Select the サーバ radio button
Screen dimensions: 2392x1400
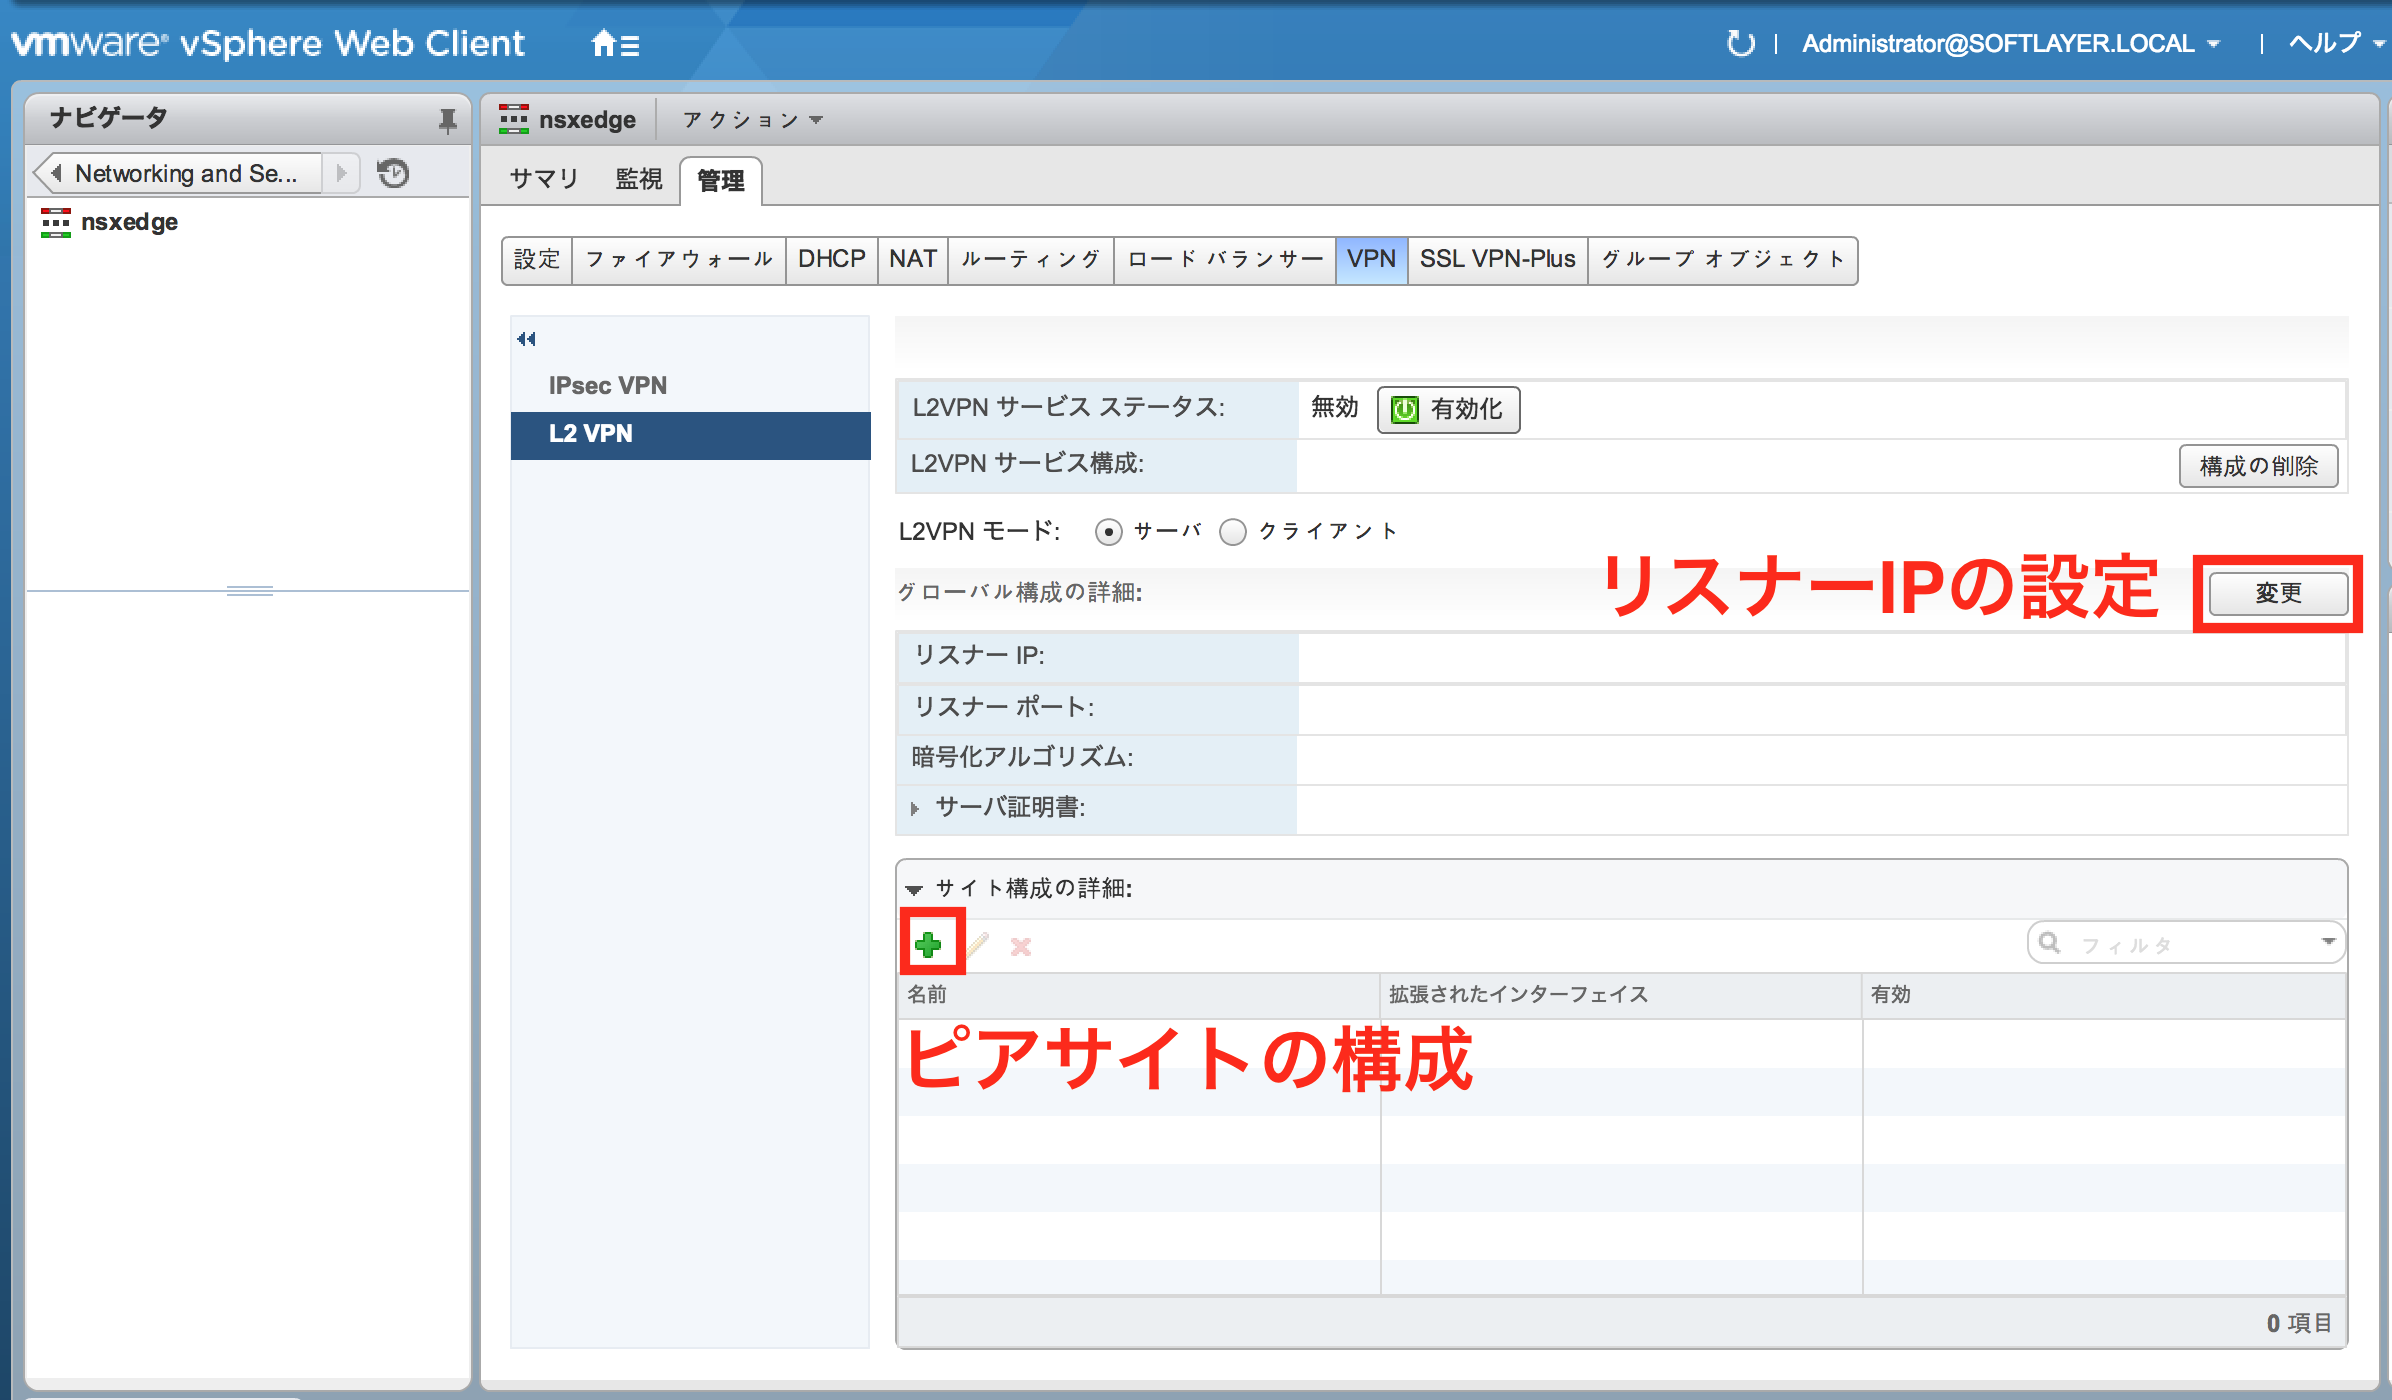(1108, 532)
